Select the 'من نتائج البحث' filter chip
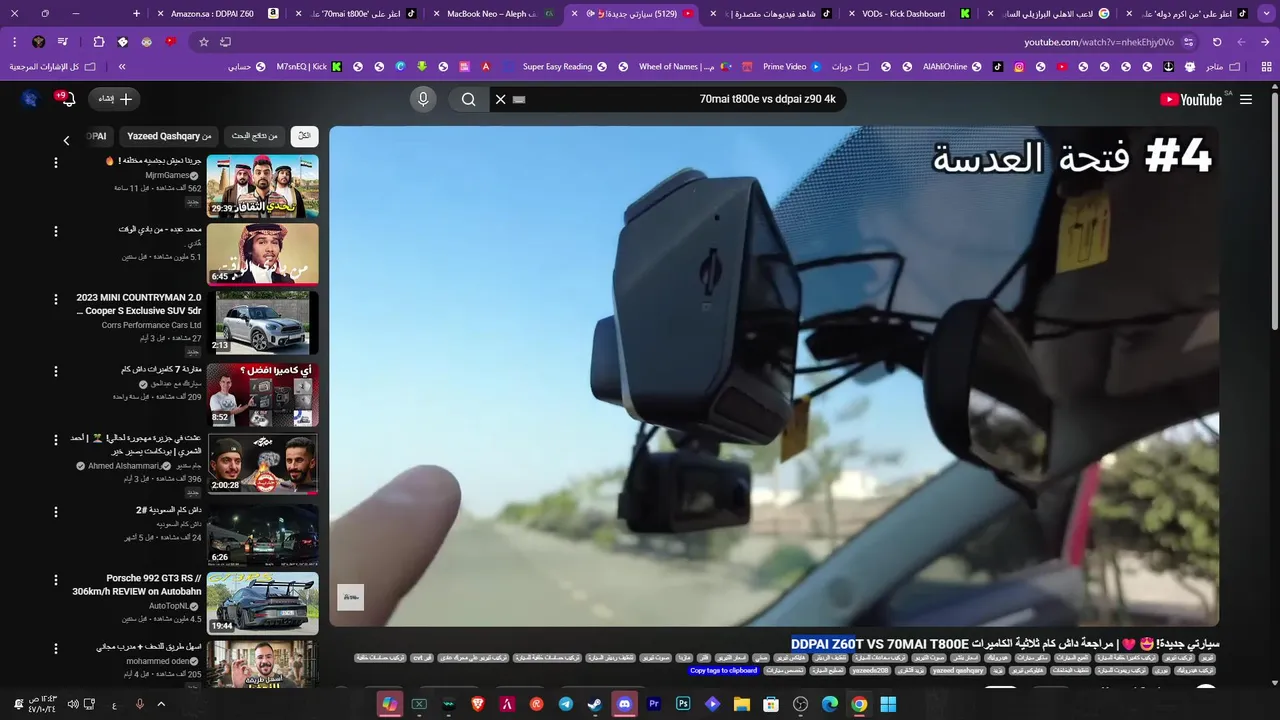Screen dimensions: 1280x720 coord(255,136)
